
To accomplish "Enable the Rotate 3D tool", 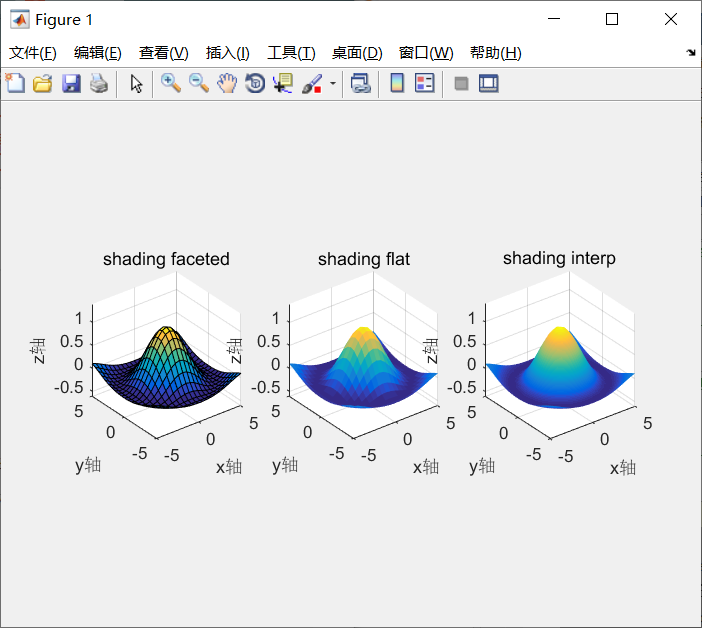I will point(255,84).
